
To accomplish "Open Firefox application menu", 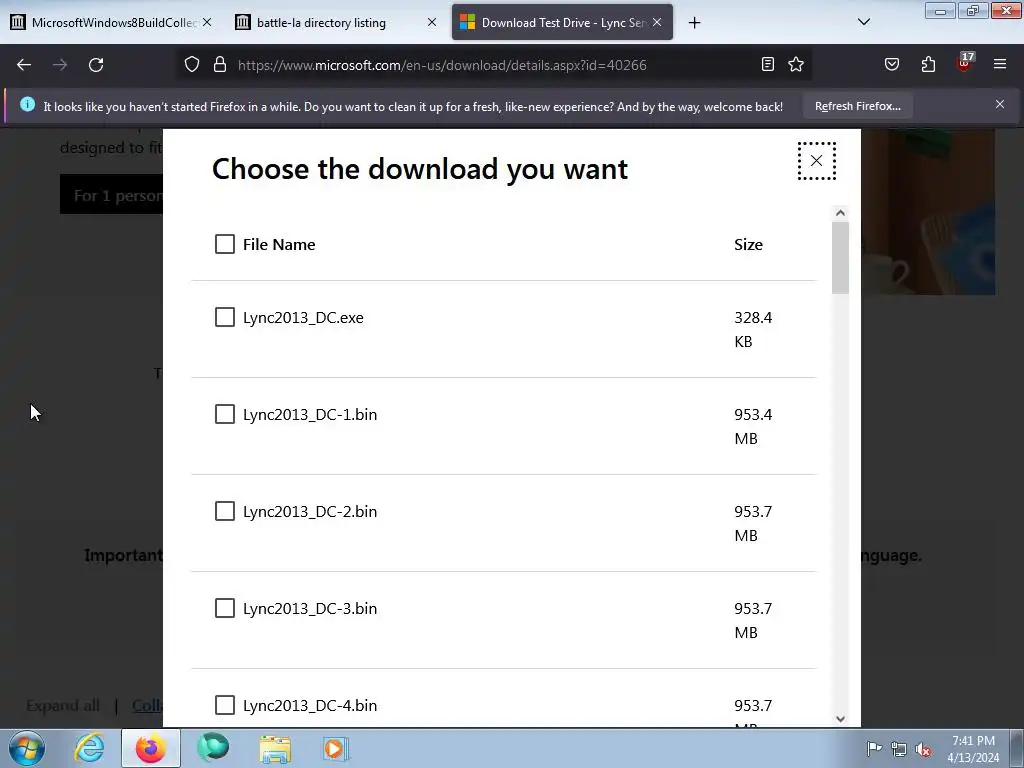I will (1000, 65).
